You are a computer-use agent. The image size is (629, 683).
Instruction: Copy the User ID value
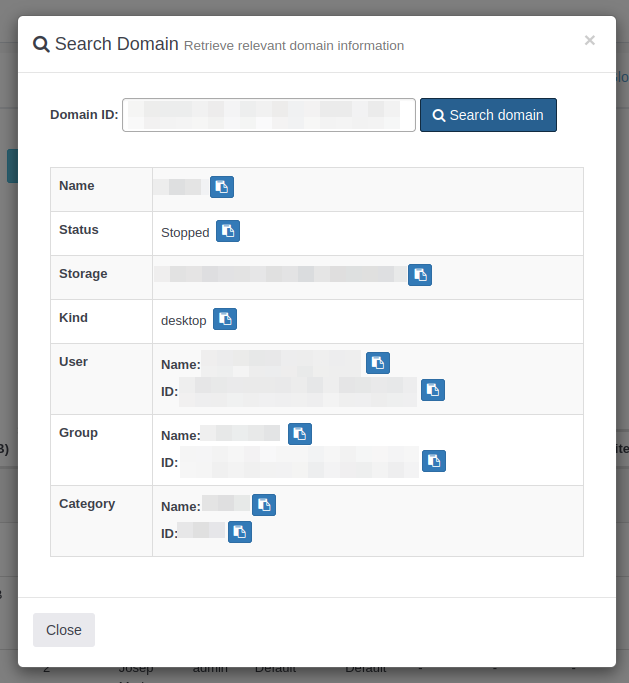pos(432,390)
